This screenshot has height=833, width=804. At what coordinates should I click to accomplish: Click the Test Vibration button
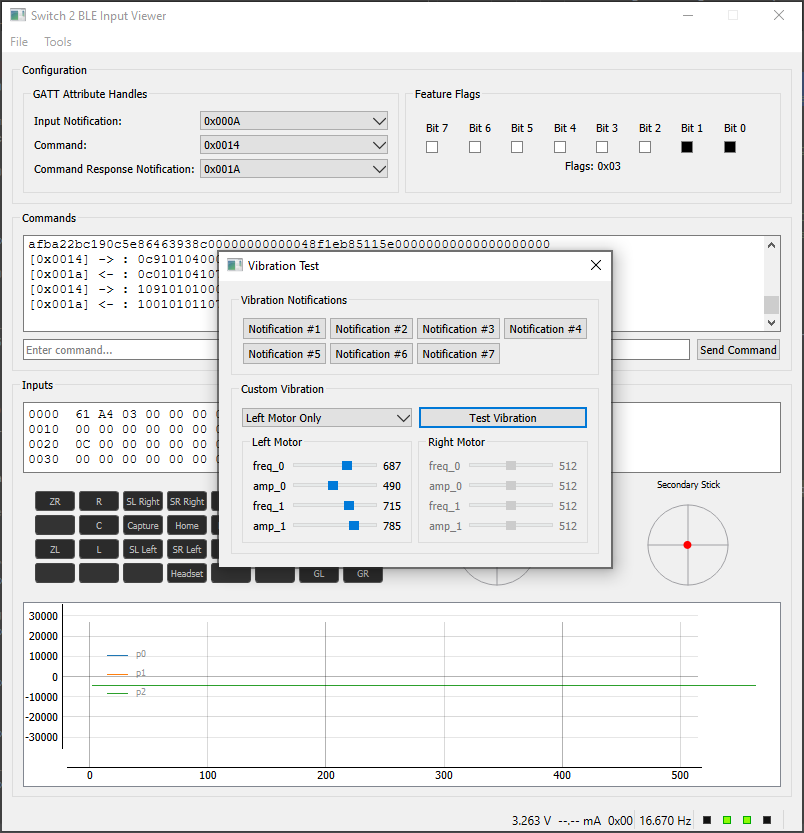[503, 418]
